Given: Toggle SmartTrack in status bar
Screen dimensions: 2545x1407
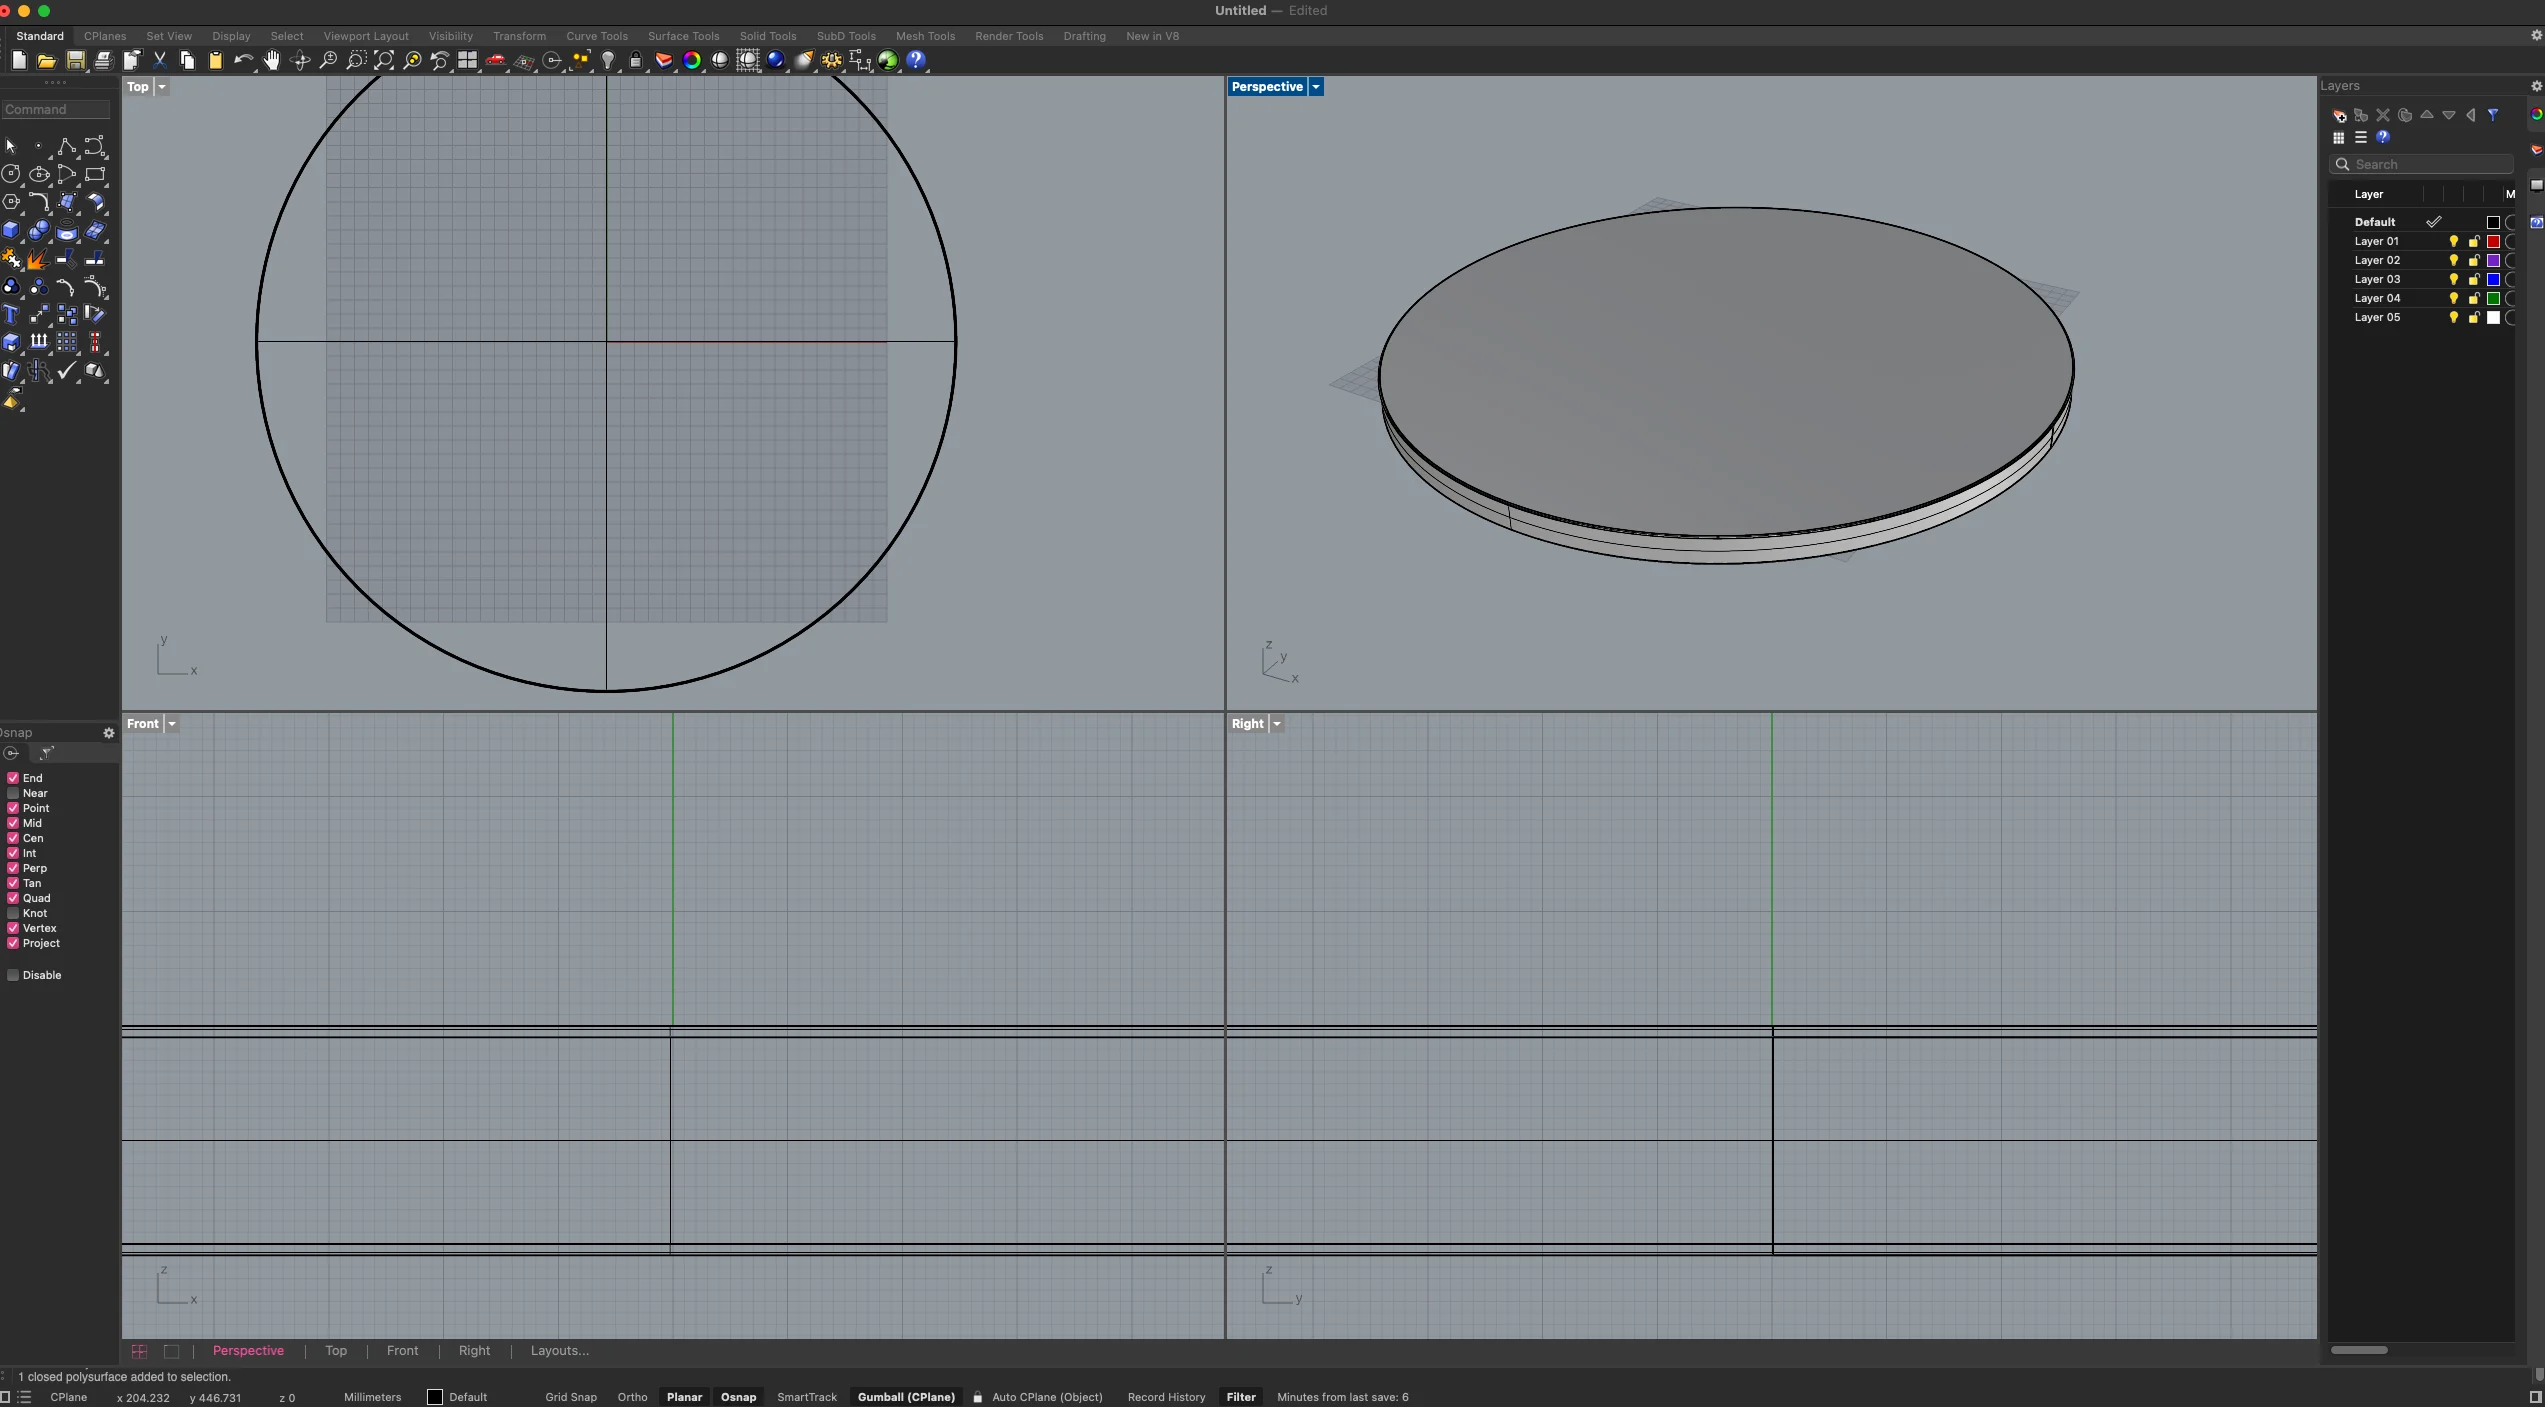Looking at the screenshot, I should (807, 1397).
